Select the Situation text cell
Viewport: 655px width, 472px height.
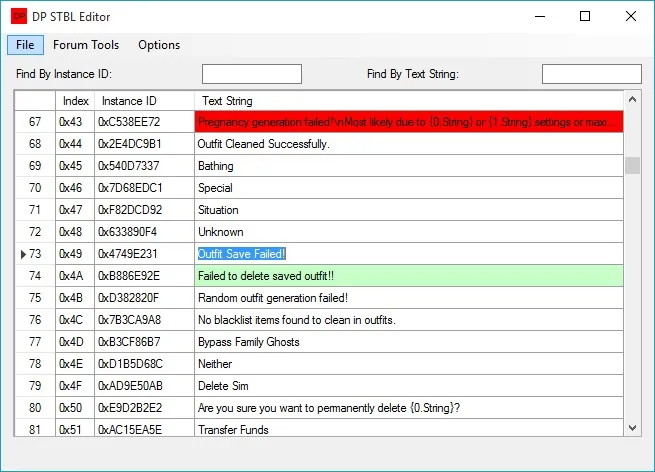(409, 210)
